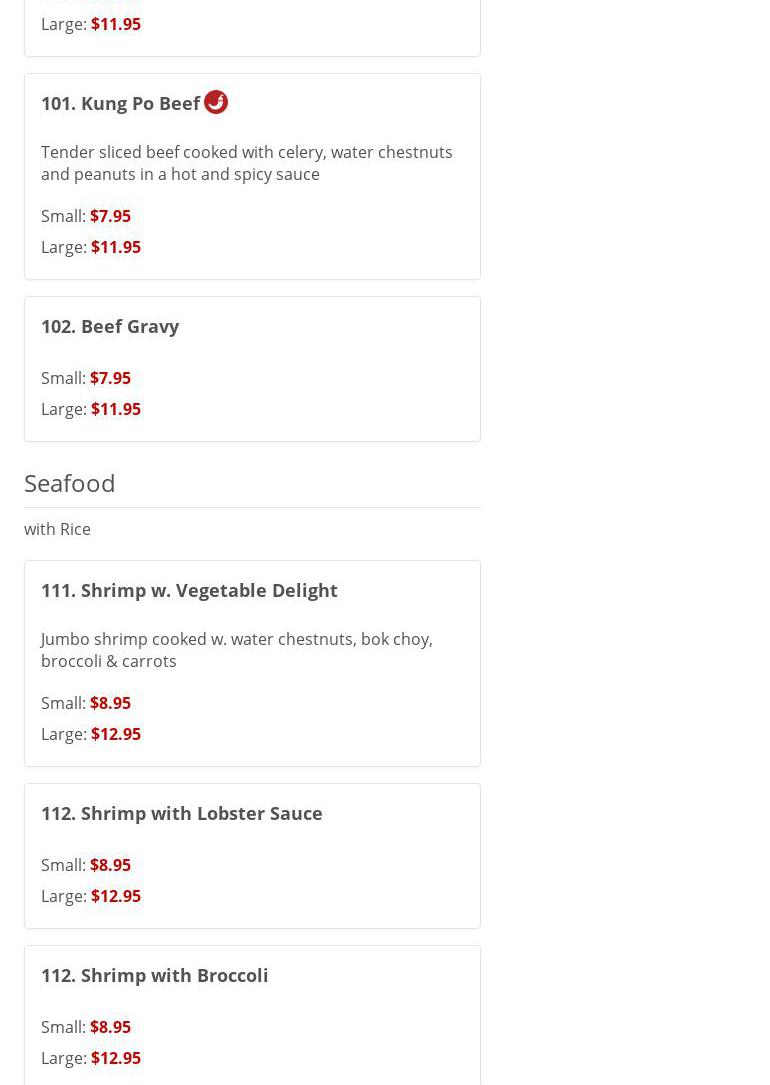Select large $12.95 Shrimp with Lobster Sauce

click(115, 896)
